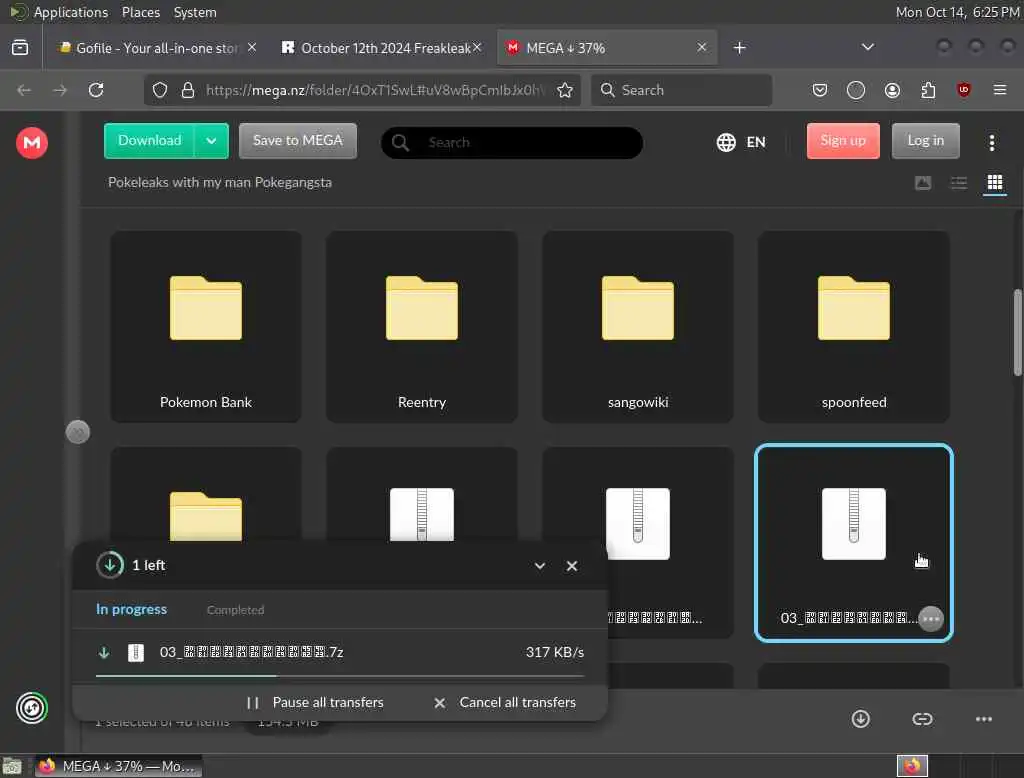Focus the Firefox search box
This screenshot has width=1024, height=778.
[x=681, y=89]
